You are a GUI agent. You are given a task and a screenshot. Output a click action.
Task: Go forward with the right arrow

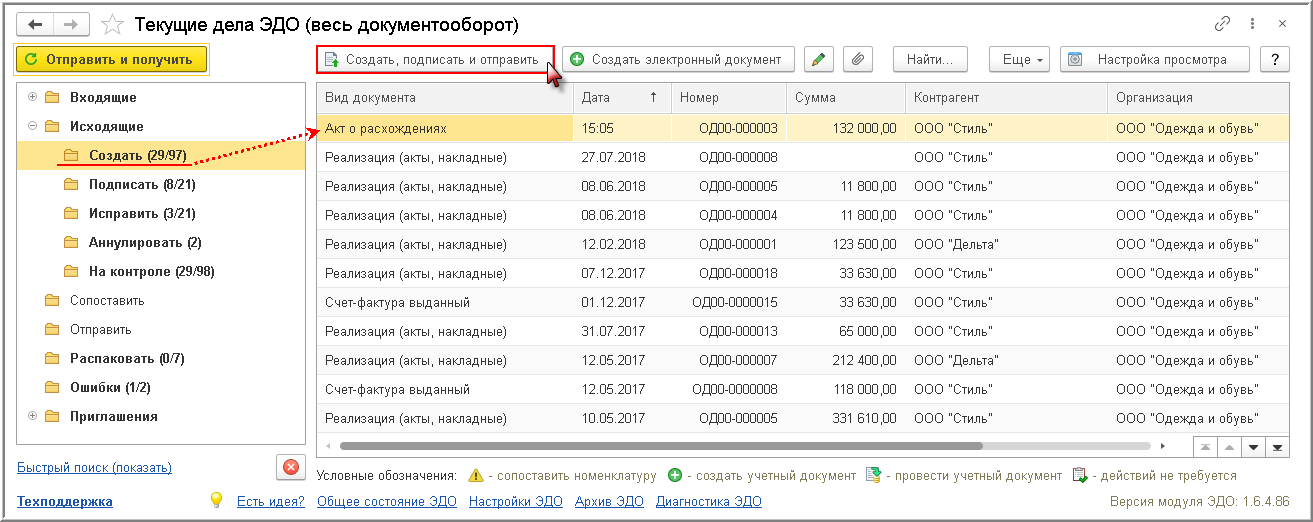point(71,23)
